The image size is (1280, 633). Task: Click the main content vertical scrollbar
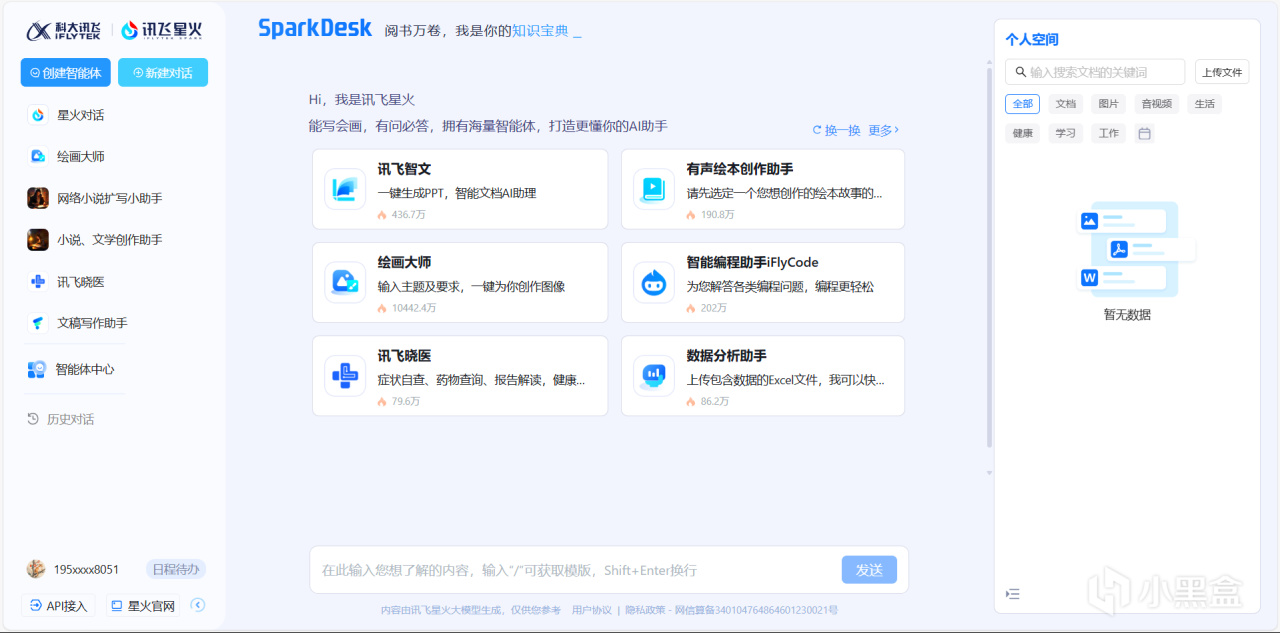coord(989,257)
